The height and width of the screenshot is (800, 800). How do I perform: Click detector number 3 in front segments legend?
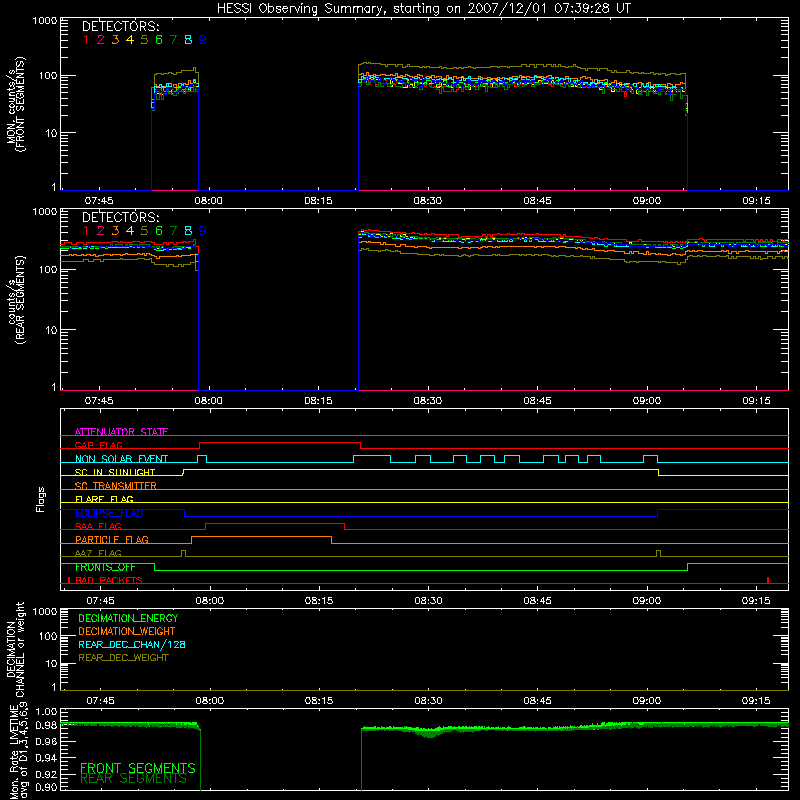coord(115,40)
